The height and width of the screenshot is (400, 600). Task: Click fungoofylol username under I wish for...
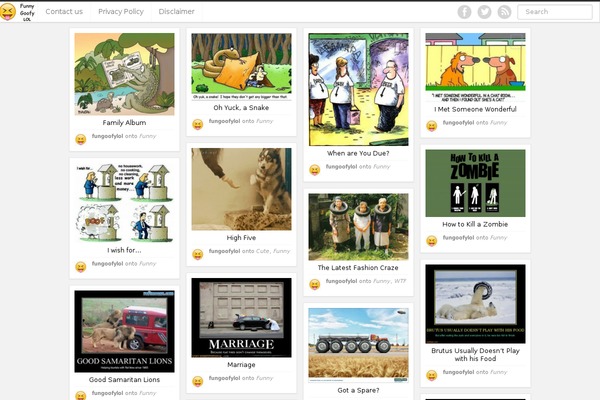(107, 263)
